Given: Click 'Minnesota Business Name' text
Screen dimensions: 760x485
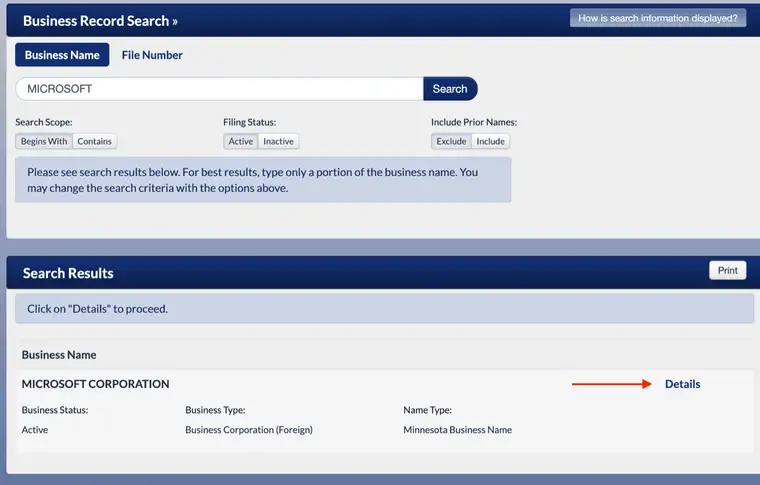Looking at the screenshot, I should click(458, 430).
